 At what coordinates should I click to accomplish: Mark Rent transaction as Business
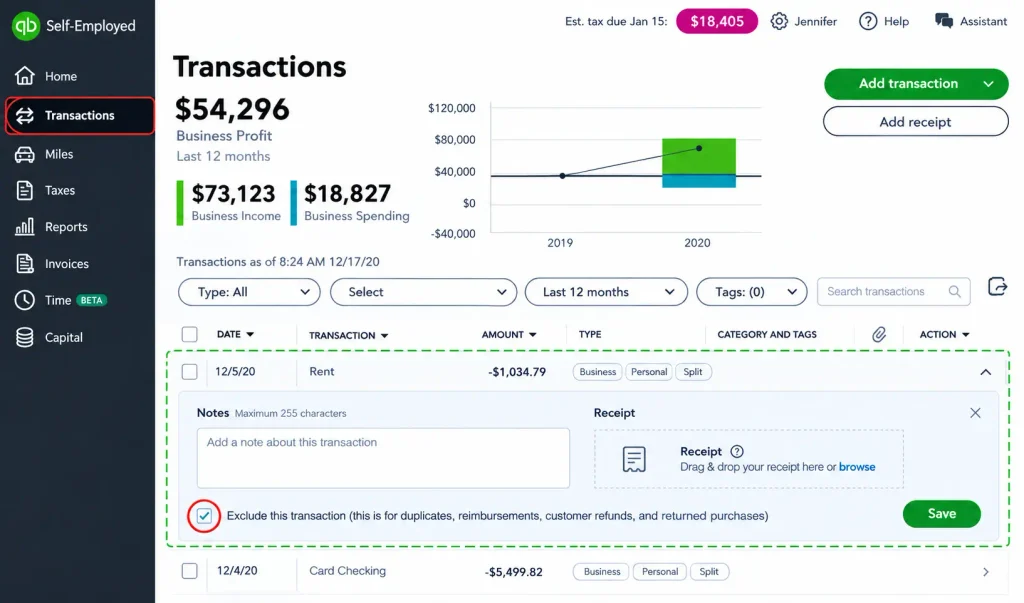click(598, 372)
